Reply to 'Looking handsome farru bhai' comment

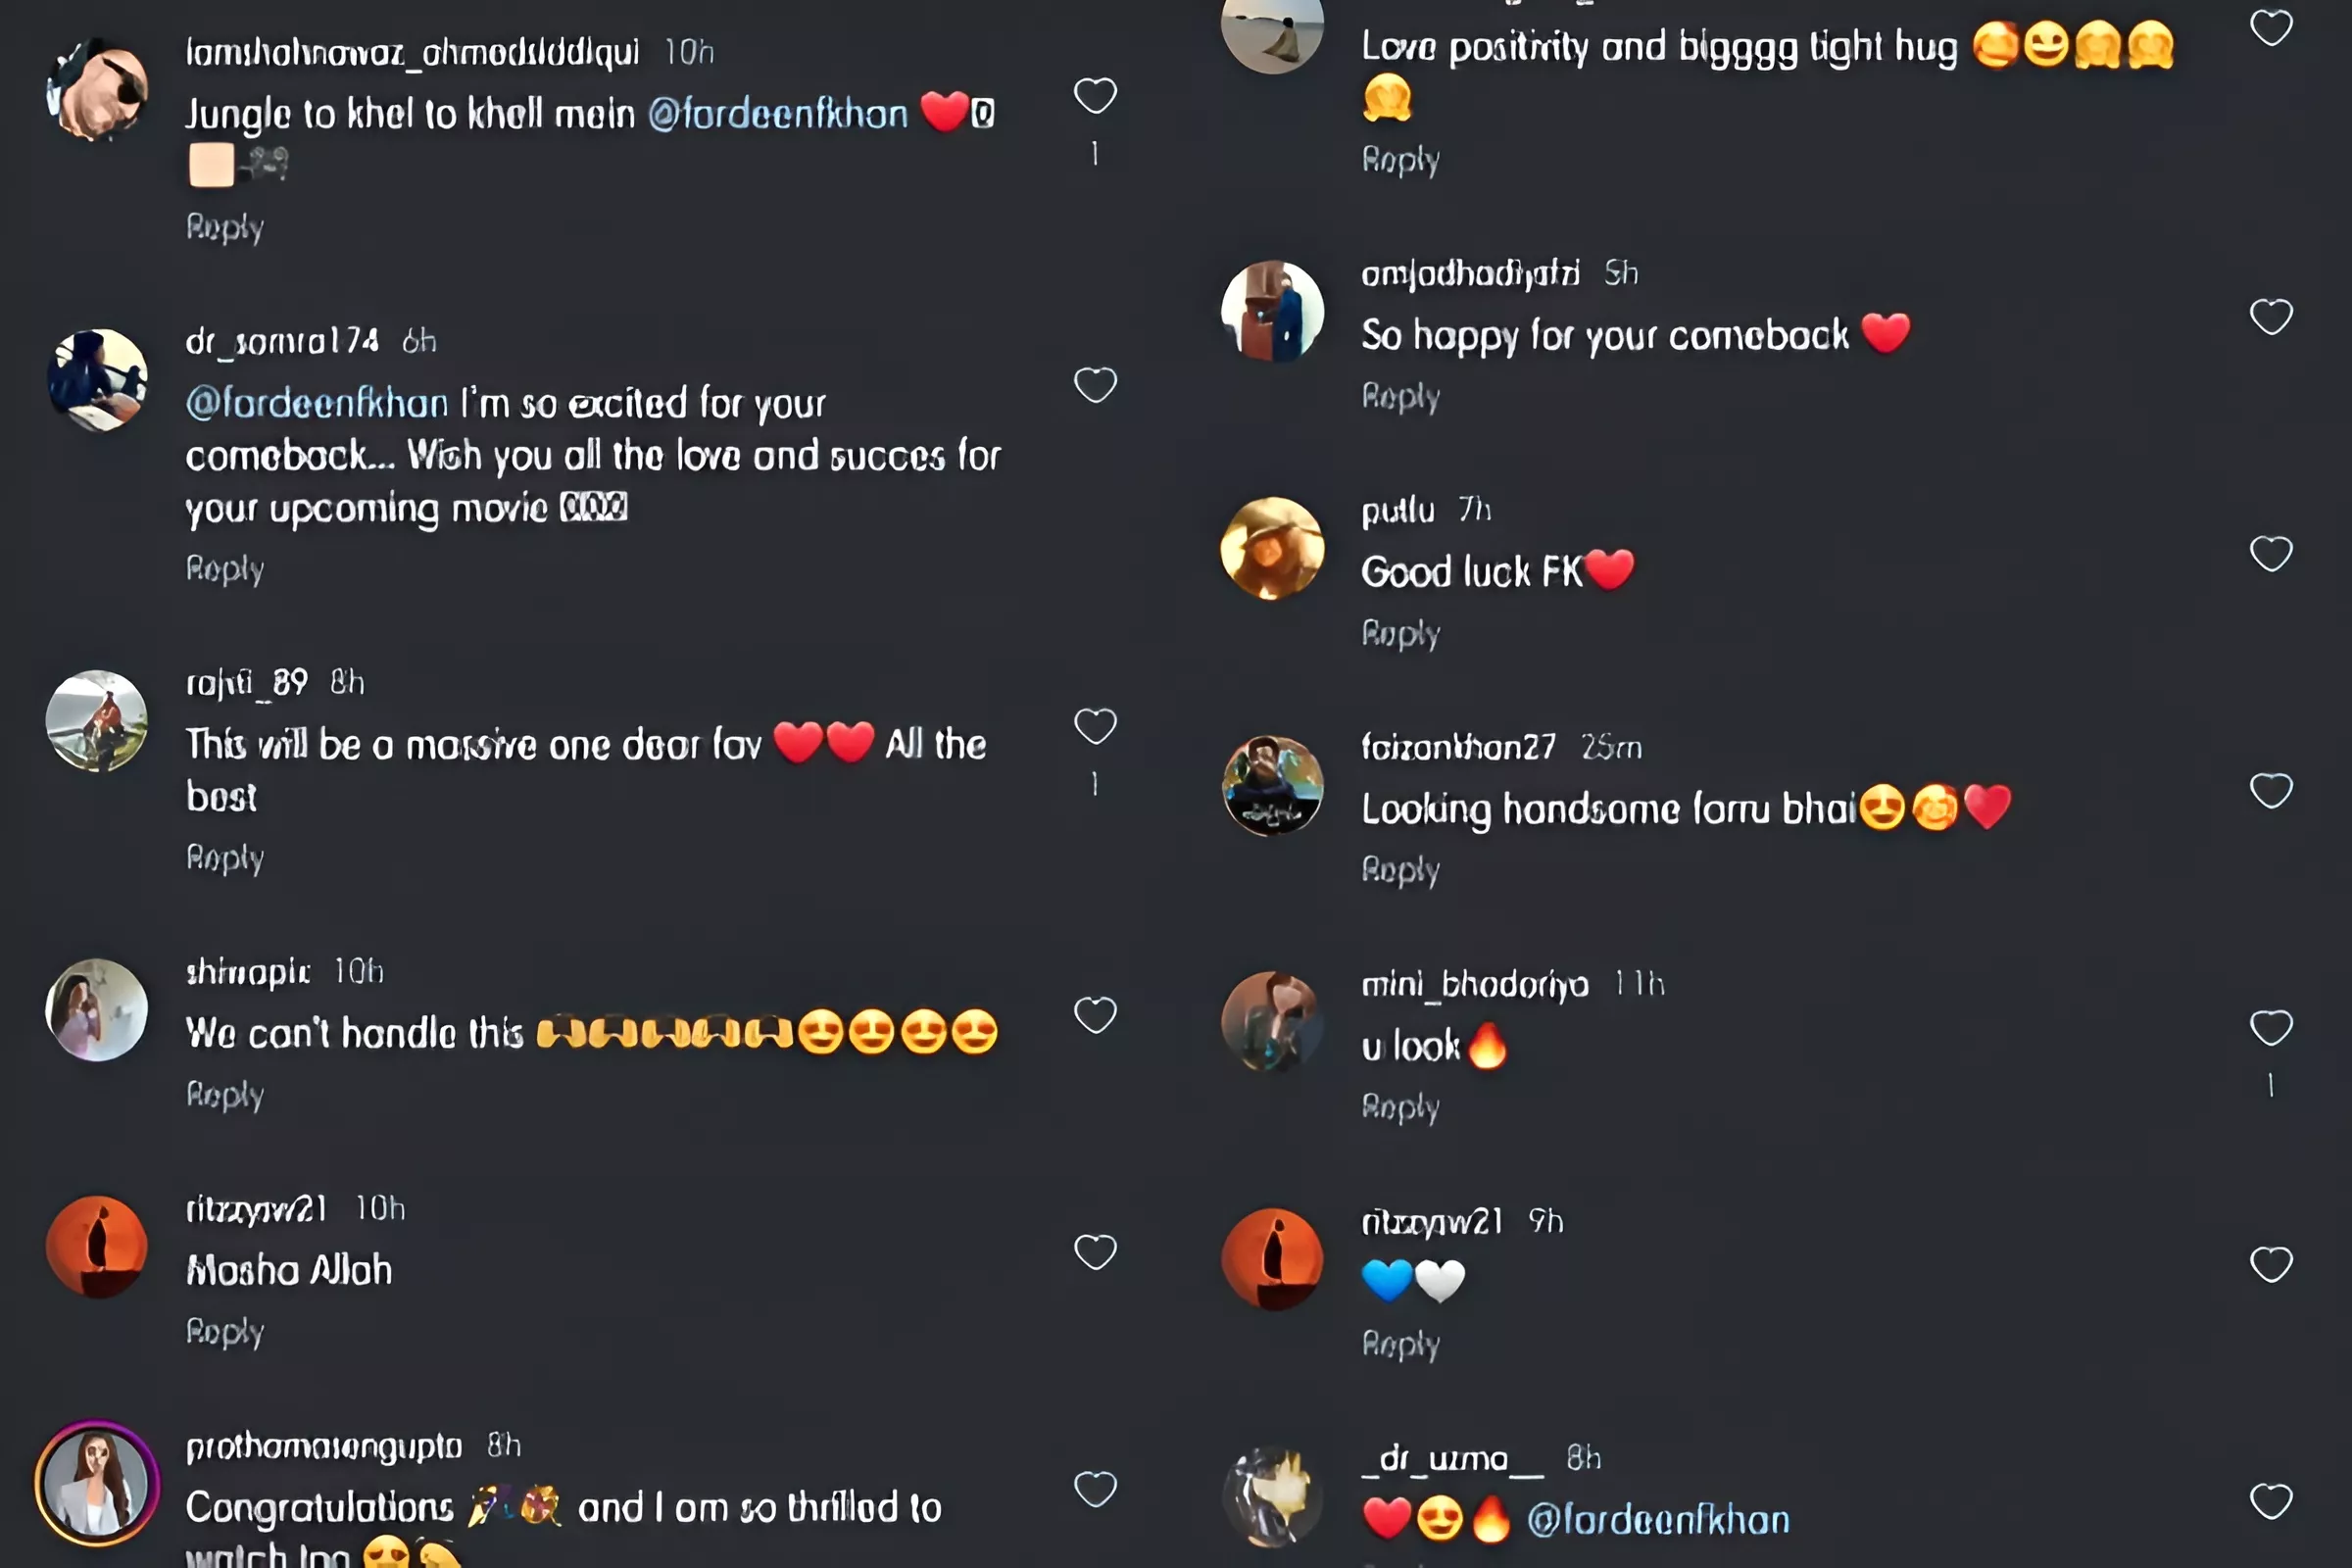[x=1400, y=870]
